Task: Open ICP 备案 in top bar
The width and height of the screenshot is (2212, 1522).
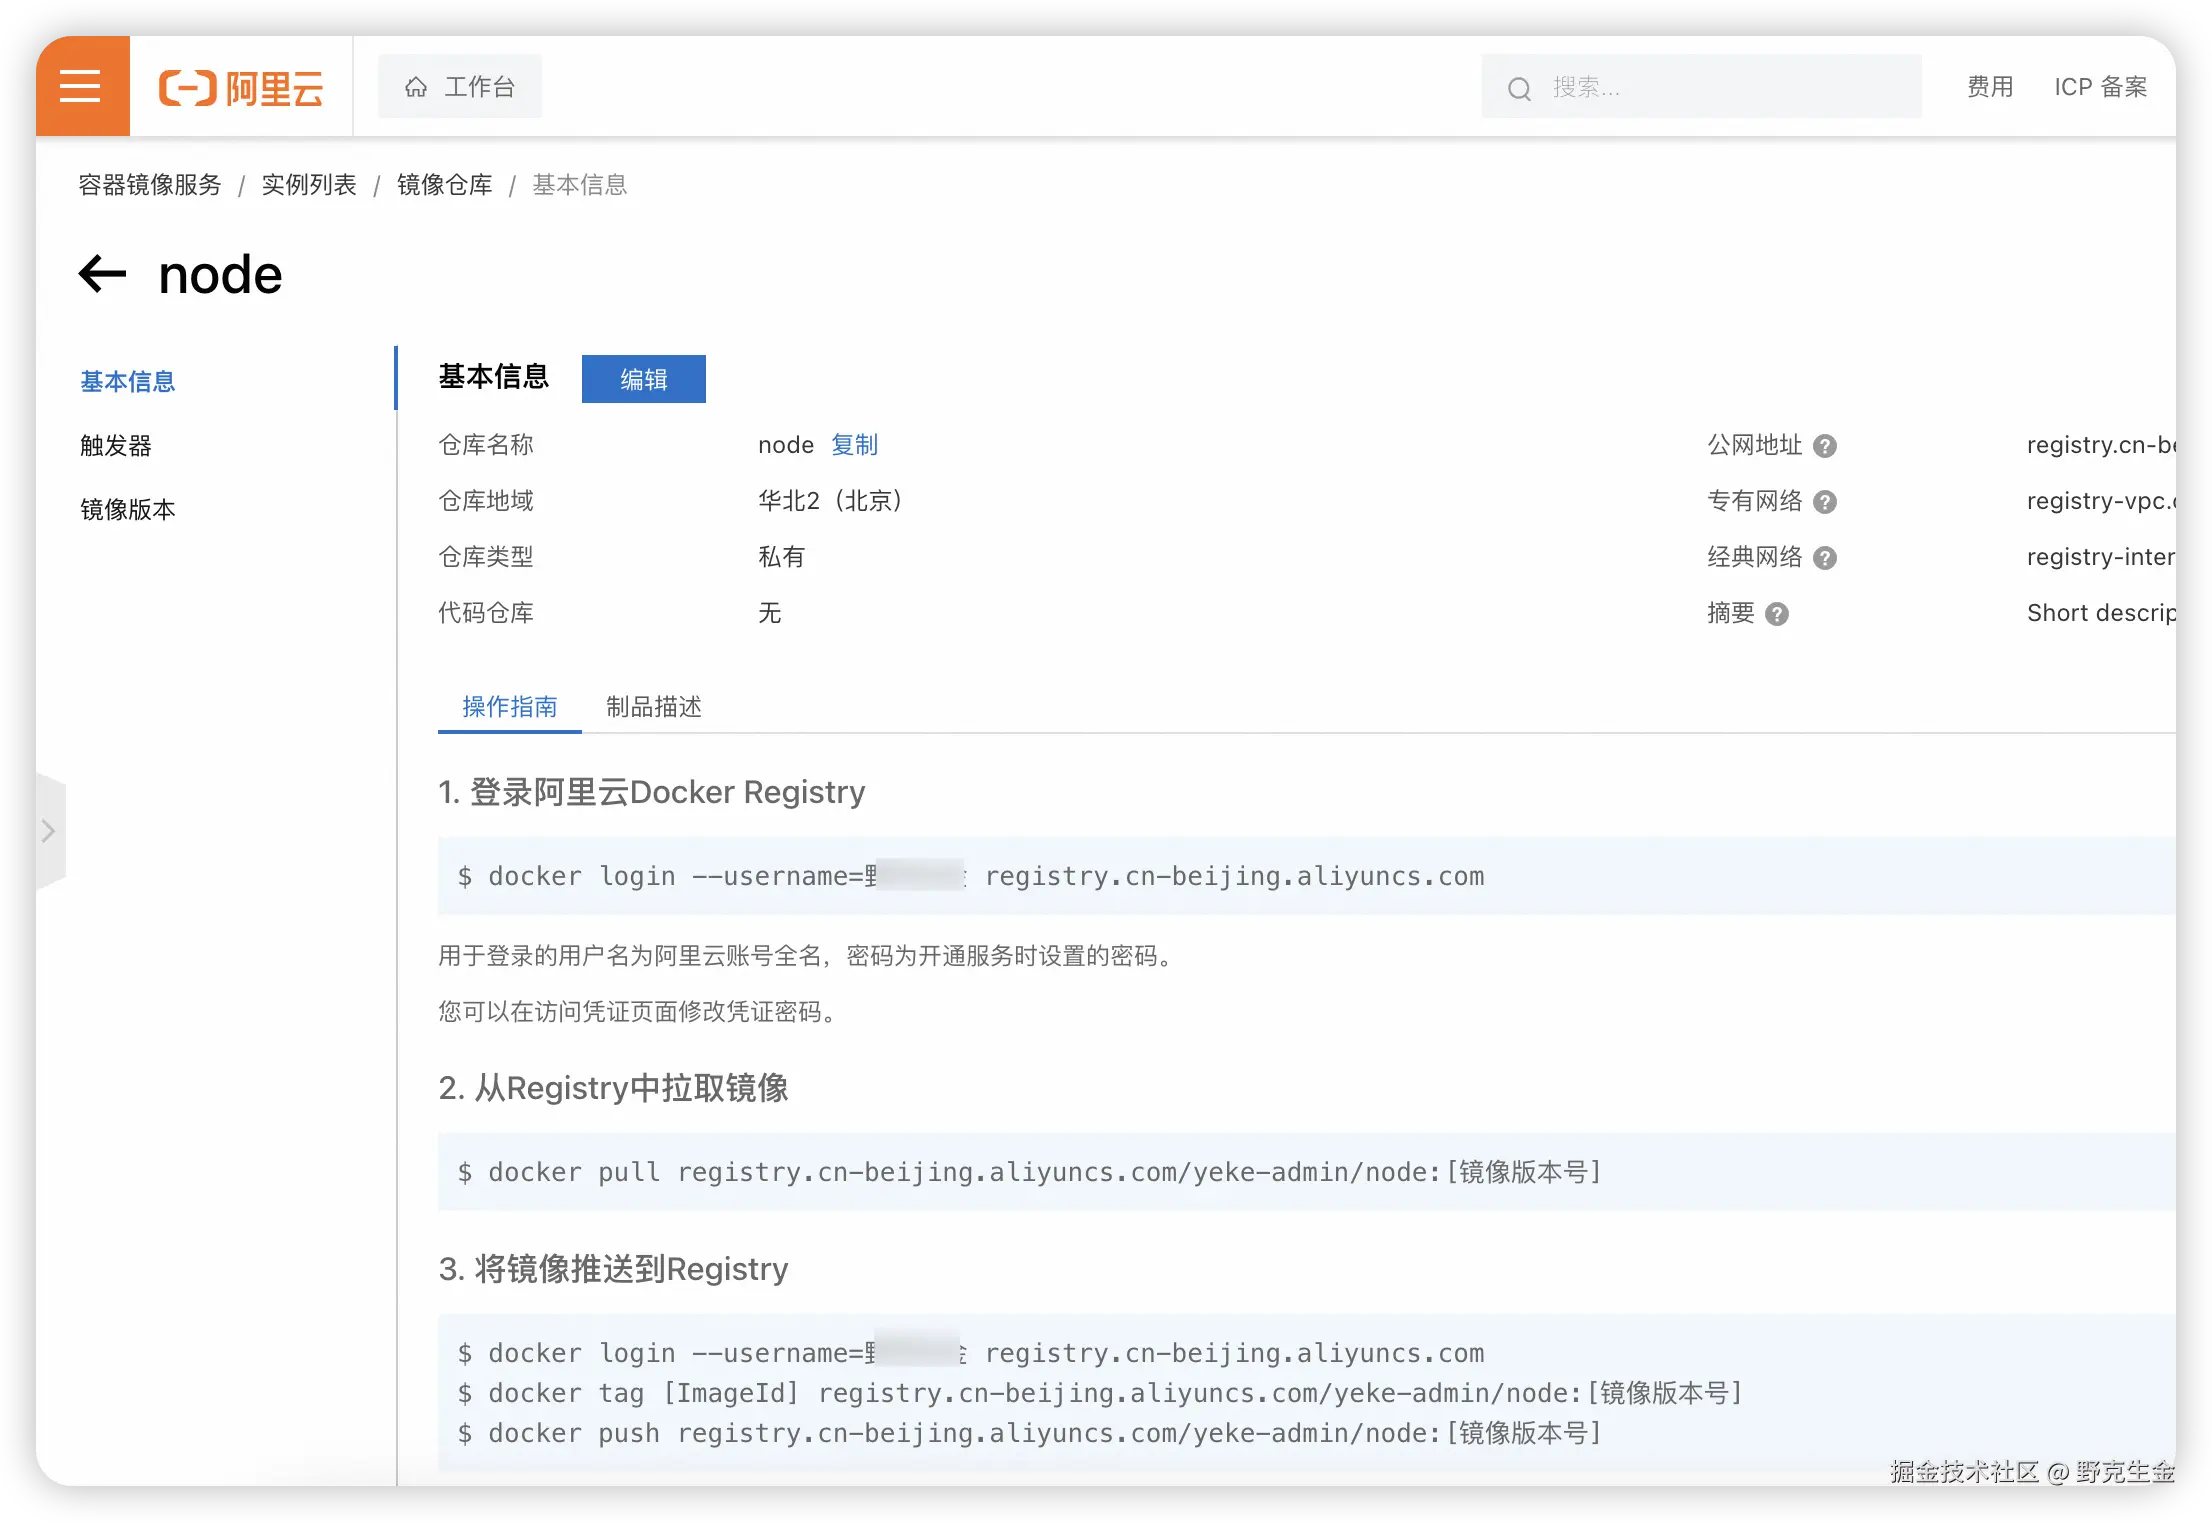Action: click(2100, 87)
